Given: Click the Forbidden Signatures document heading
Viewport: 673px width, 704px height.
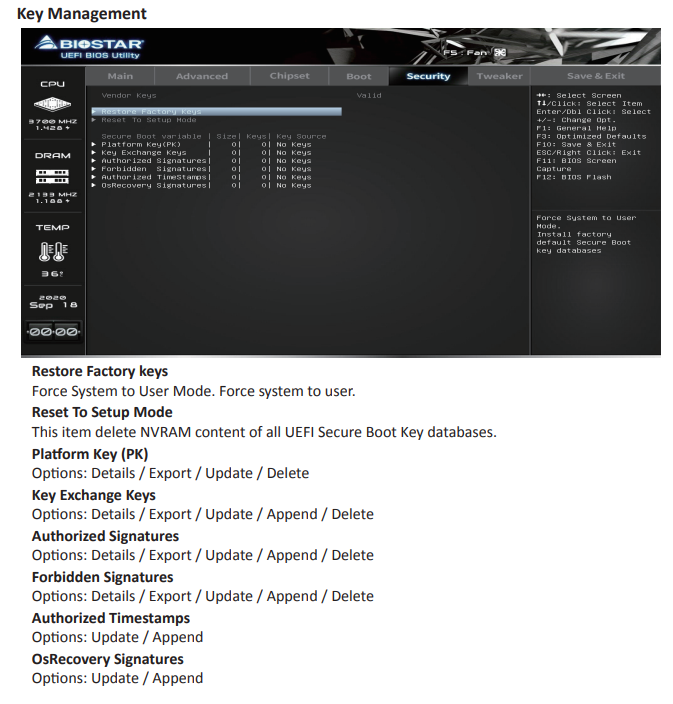Looking at the screenshot, I should pyautogui.click(x=102, y=577).
